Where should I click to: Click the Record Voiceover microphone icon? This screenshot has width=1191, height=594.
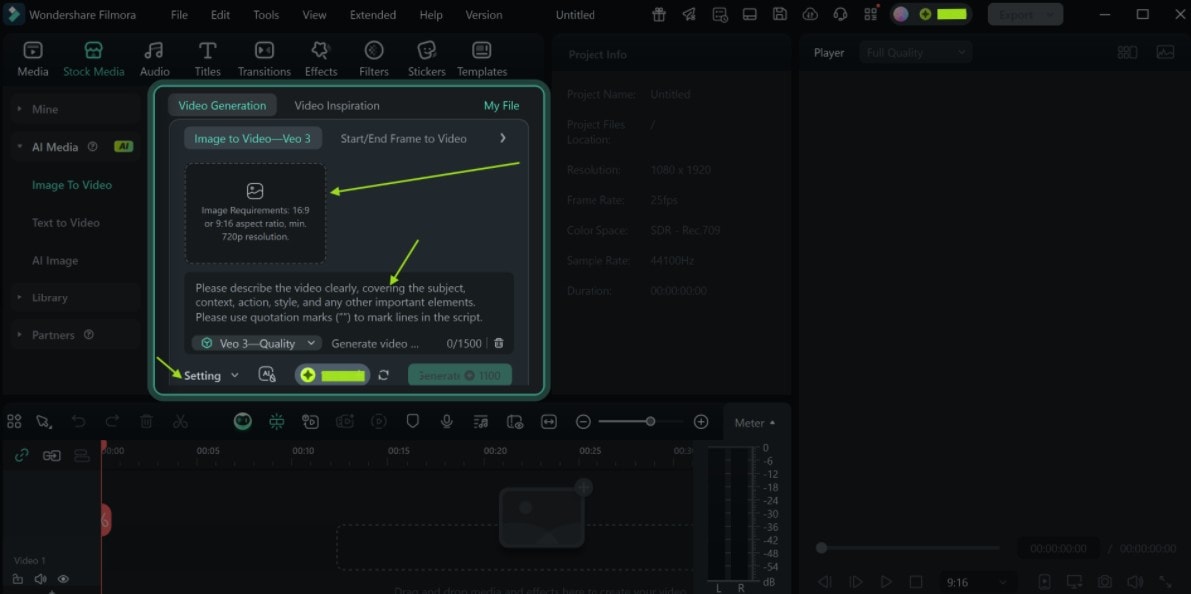pos(446,421)
